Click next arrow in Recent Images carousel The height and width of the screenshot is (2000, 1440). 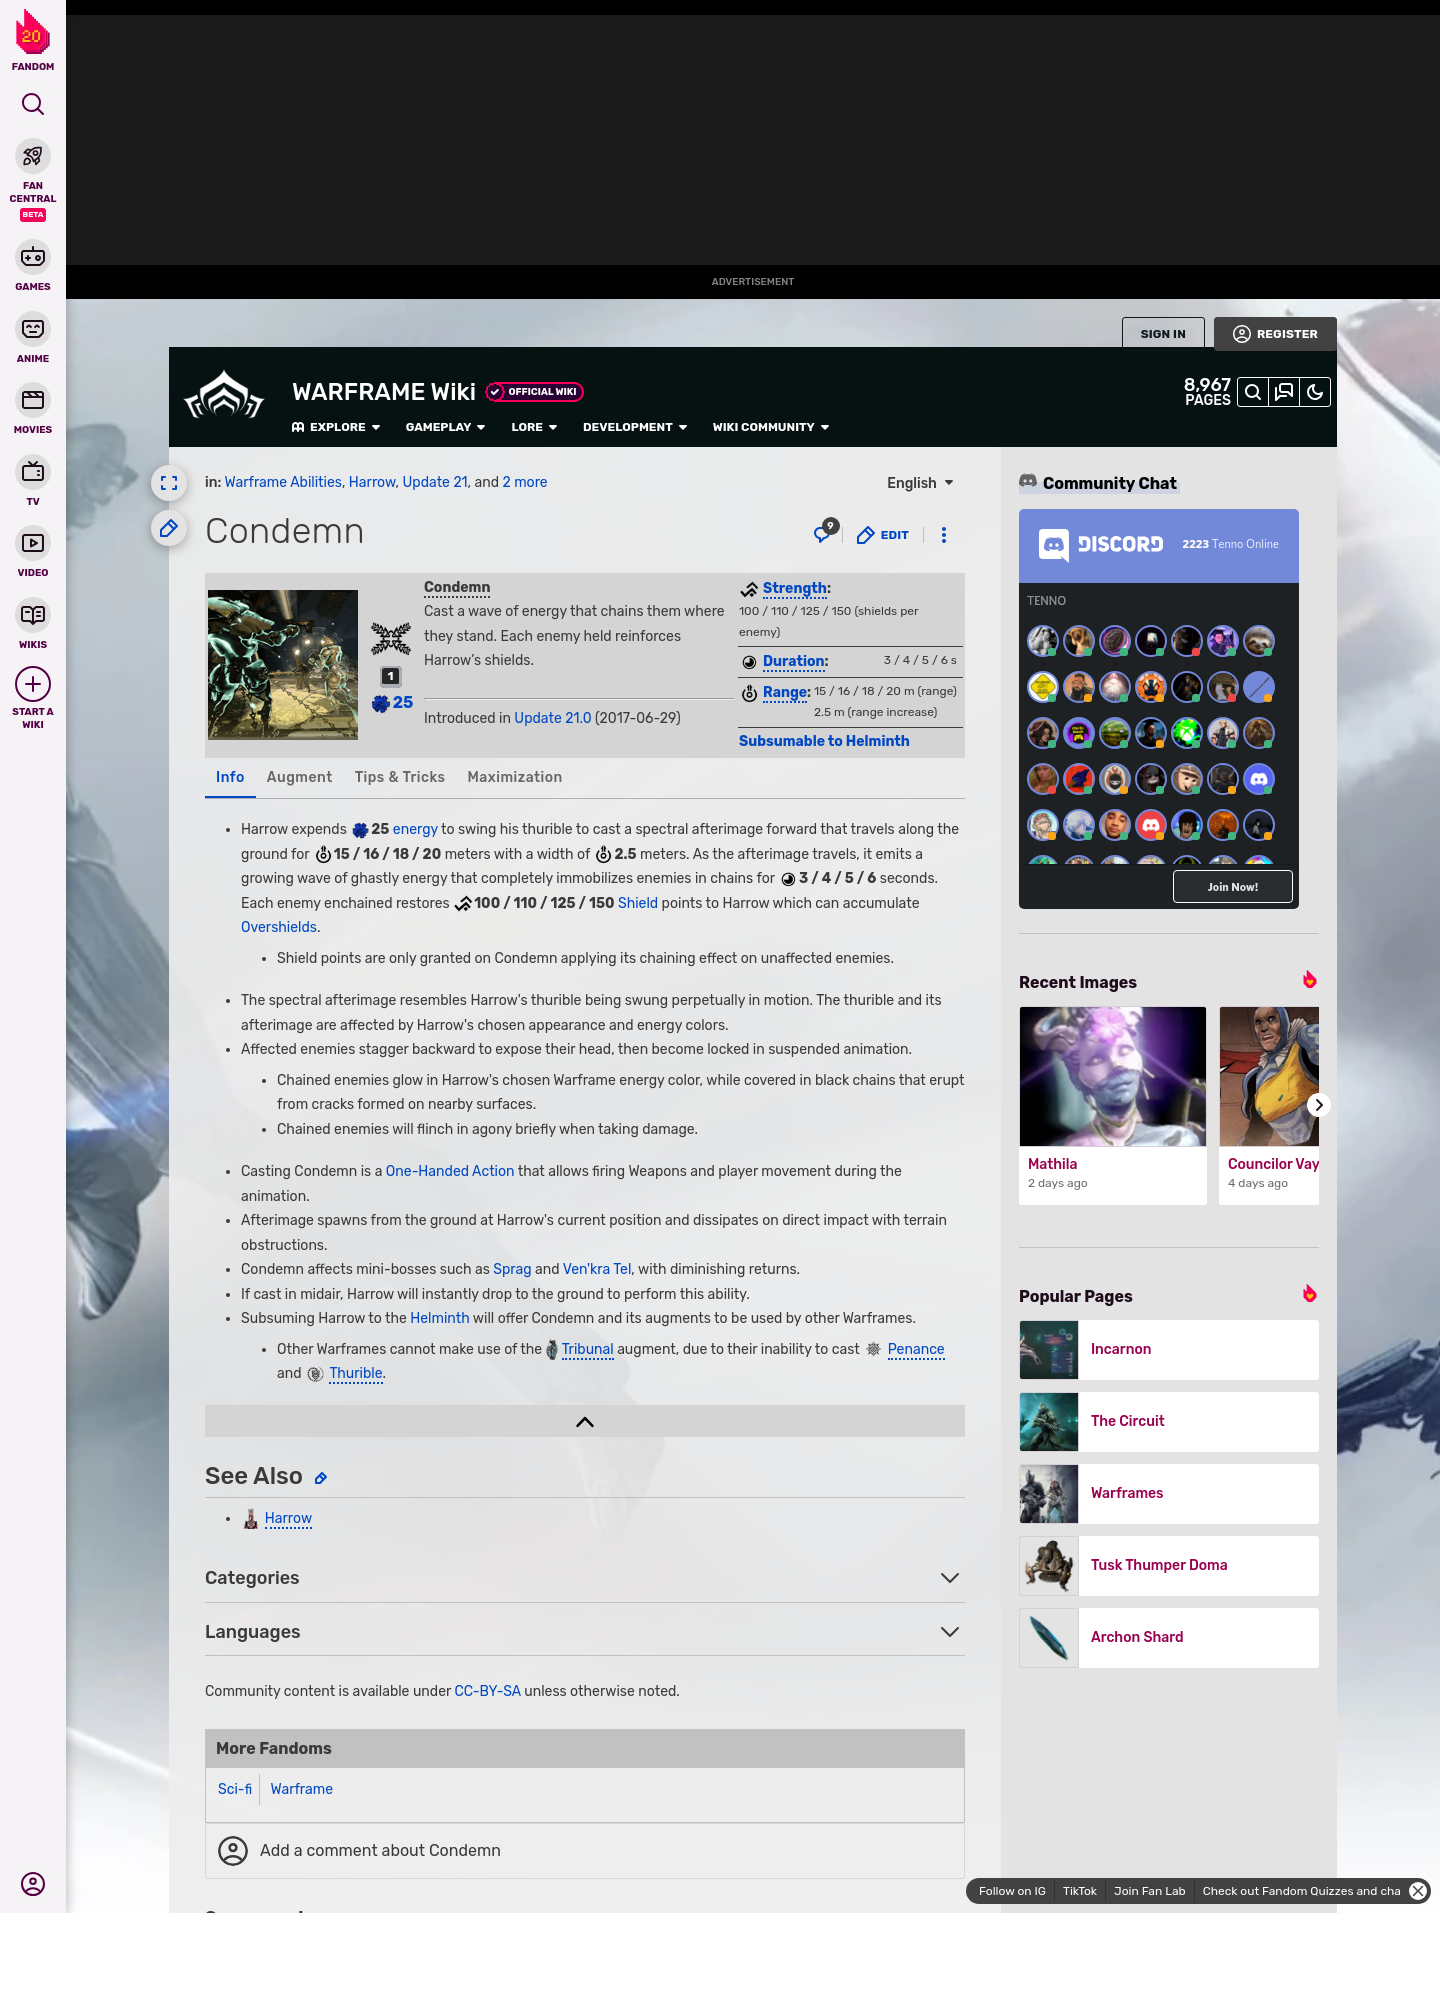coord(1319,1105)
